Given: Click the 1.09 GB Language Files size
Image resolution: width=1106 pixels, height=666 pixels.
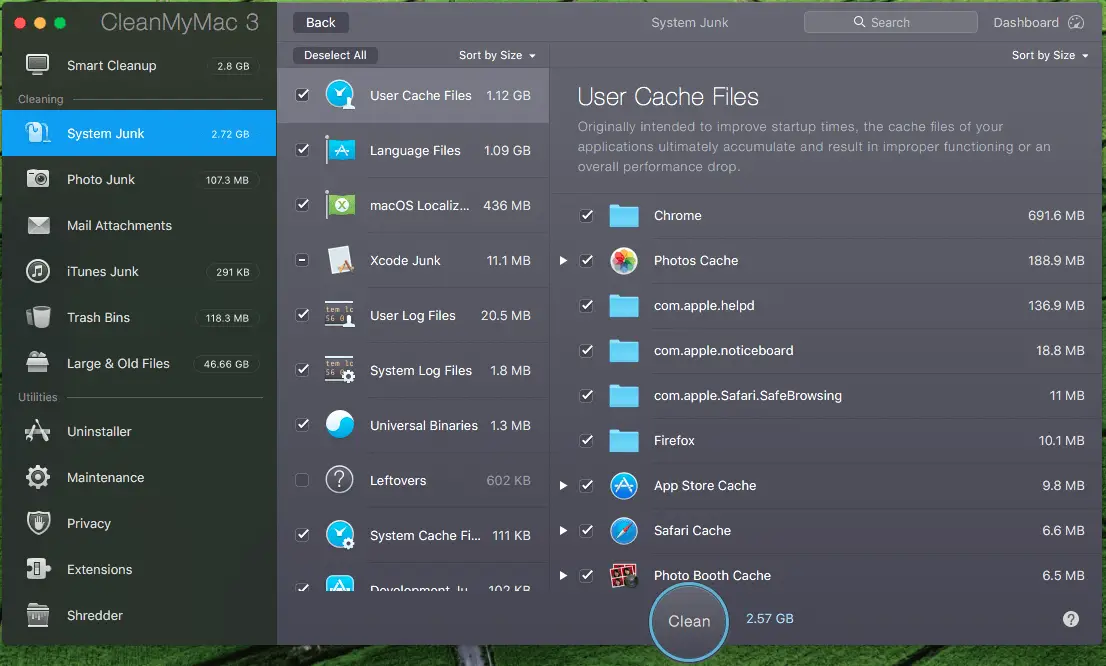Looking at the screenshot, I should tap(507, 150).
